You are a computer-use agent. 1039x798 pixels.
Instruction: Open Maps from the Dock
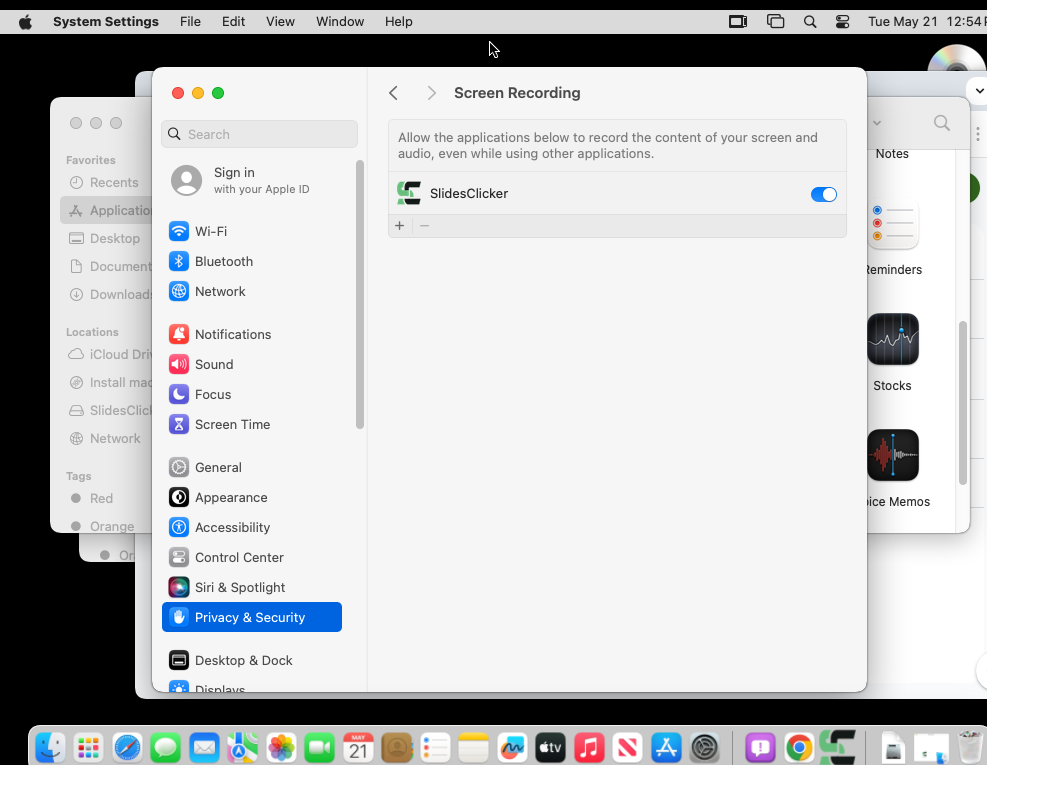pyautogui.click(x=243, y=748)
